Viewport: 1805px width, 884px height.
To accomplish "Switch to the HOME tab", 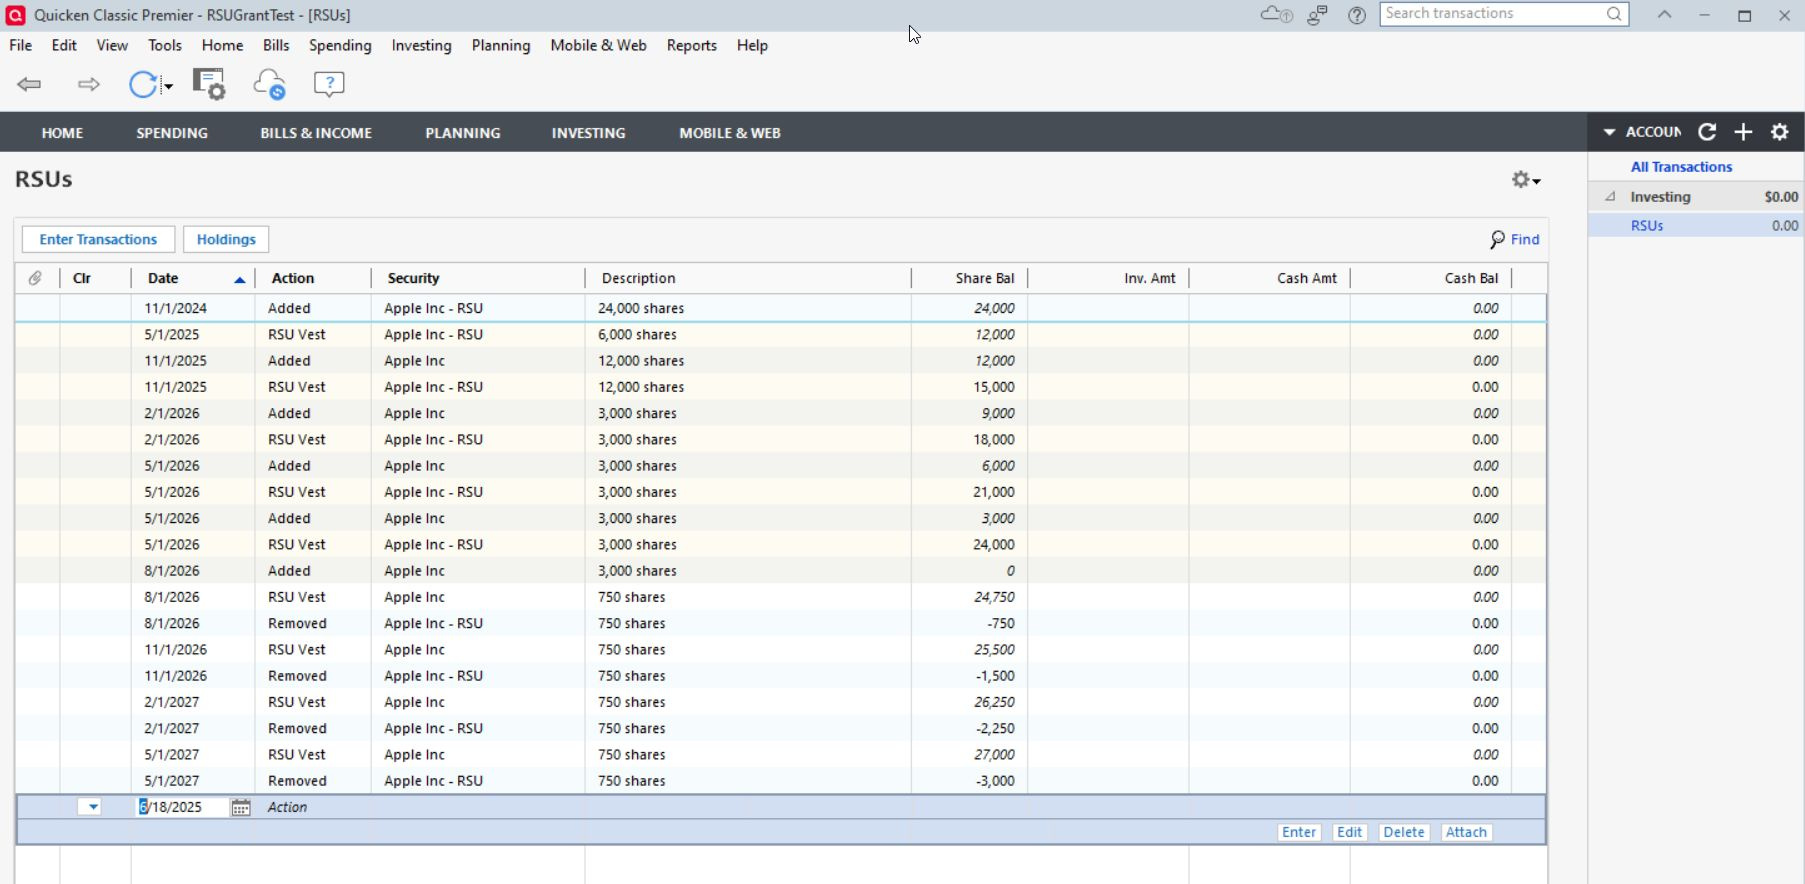I will [62, 133].
